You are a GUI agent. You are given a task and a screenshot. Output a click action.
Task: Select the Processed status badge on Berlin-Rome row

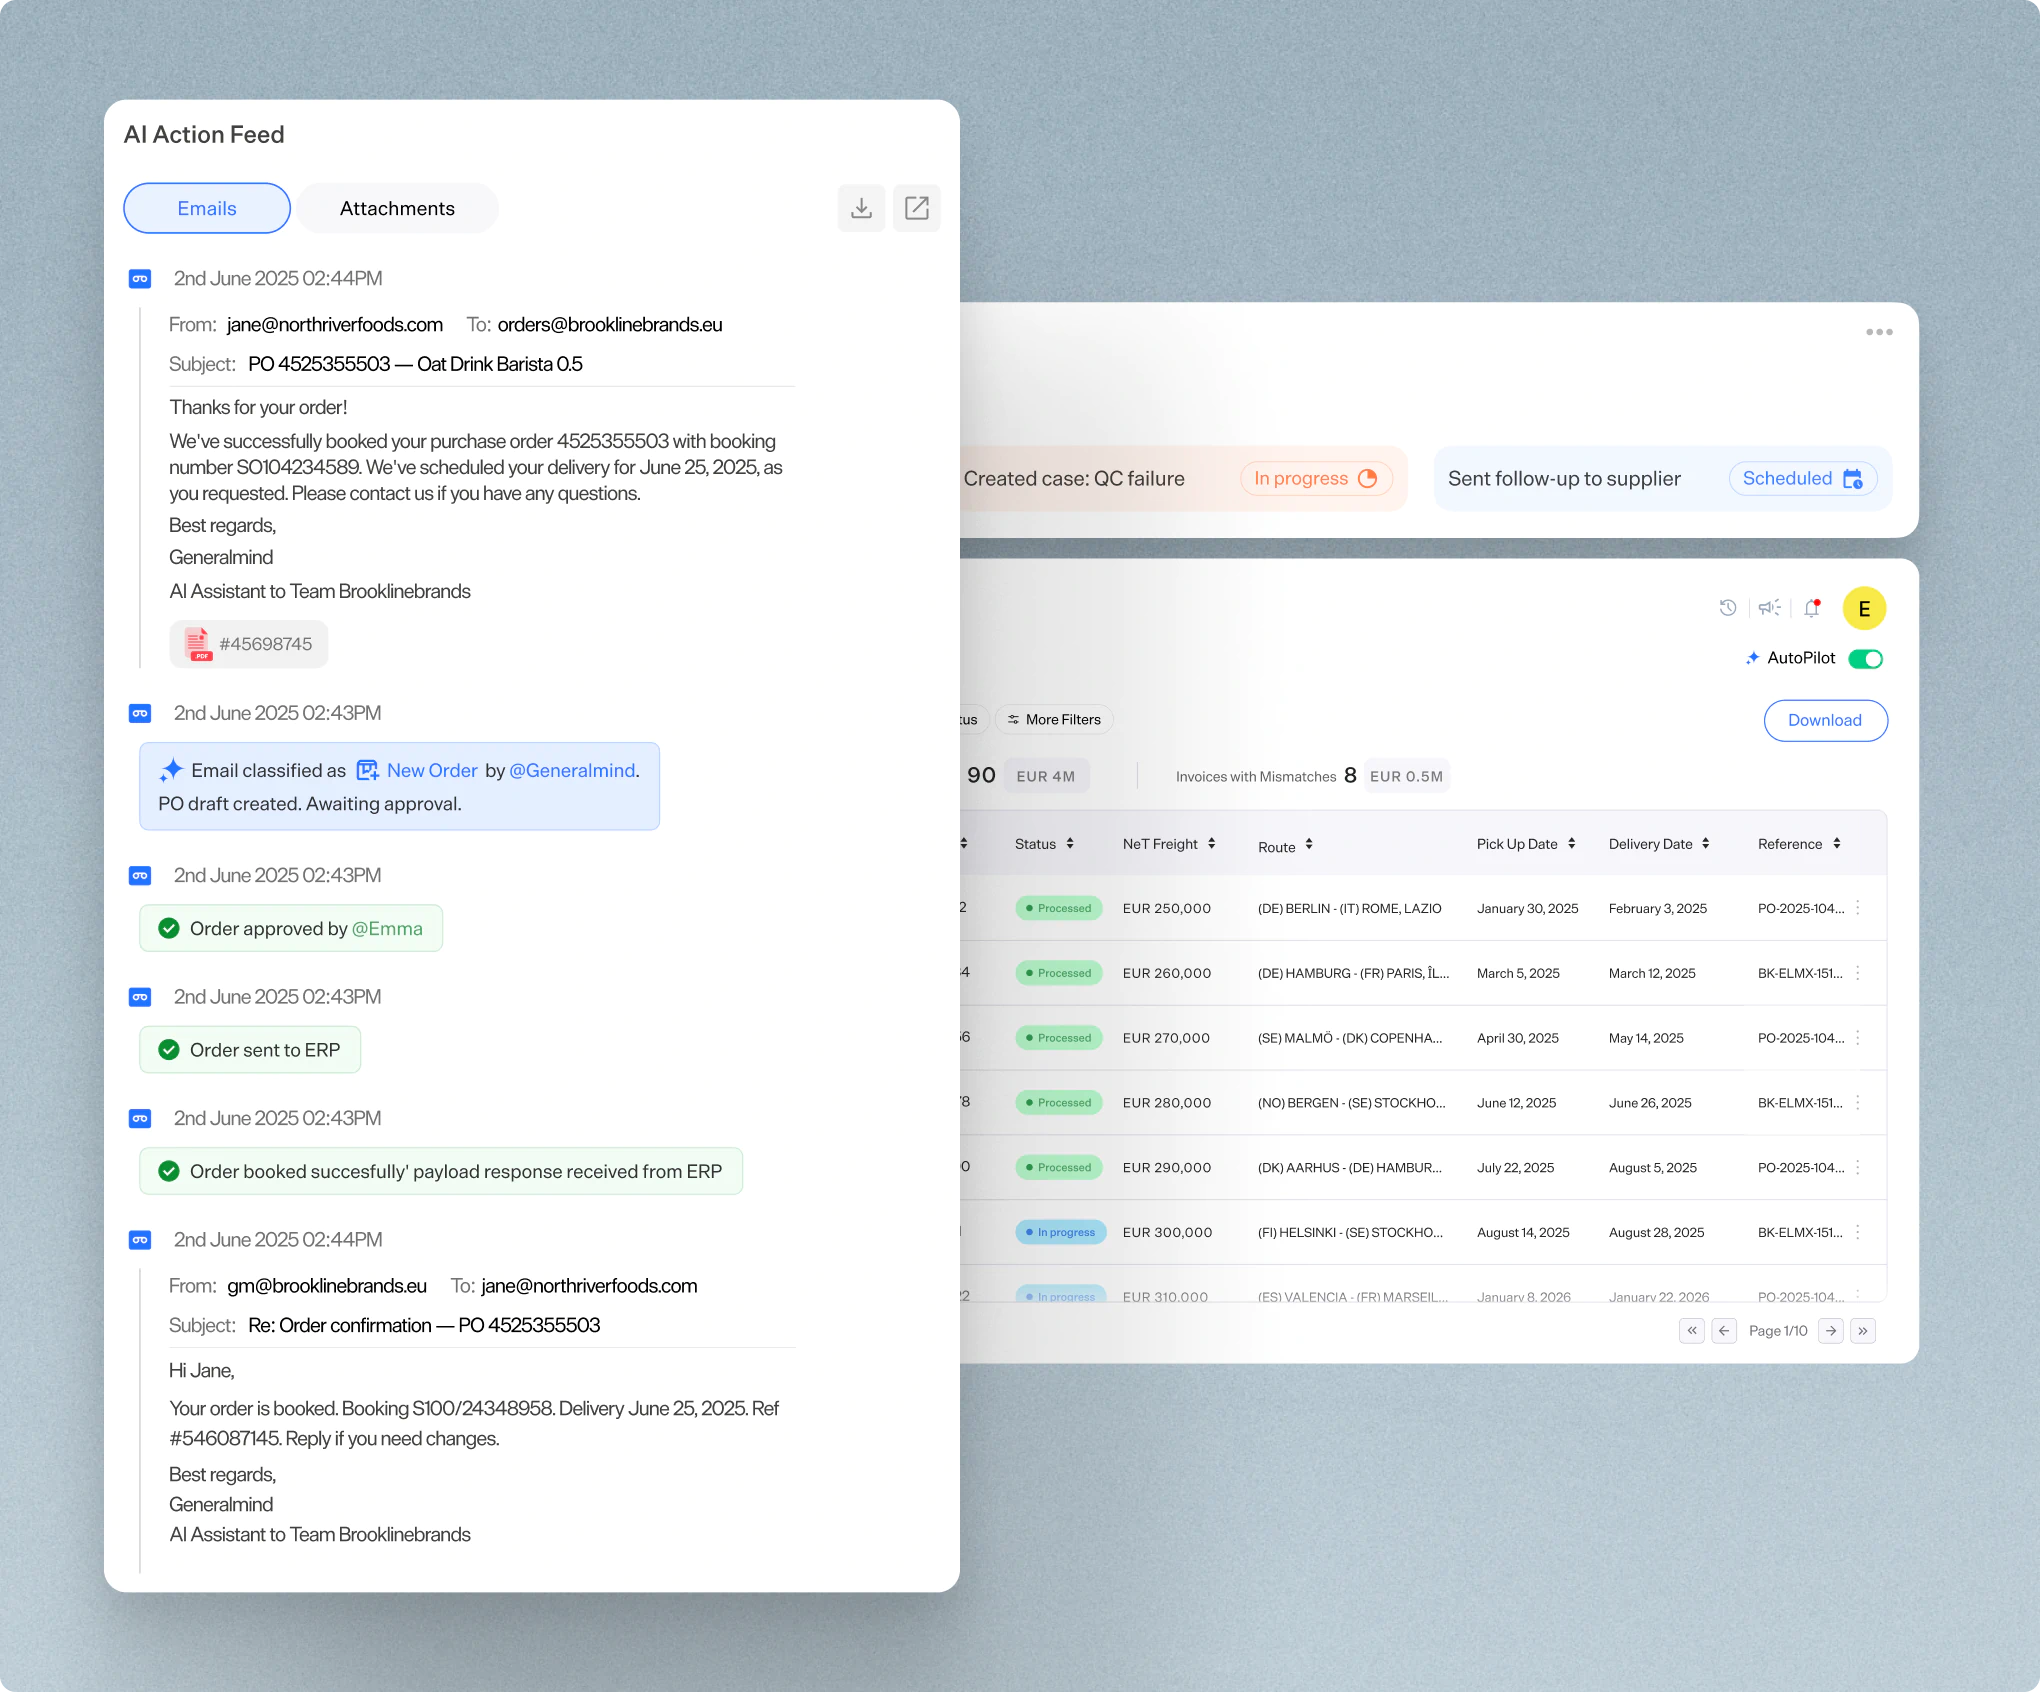pyautogui.click(x=1058, y=908)
